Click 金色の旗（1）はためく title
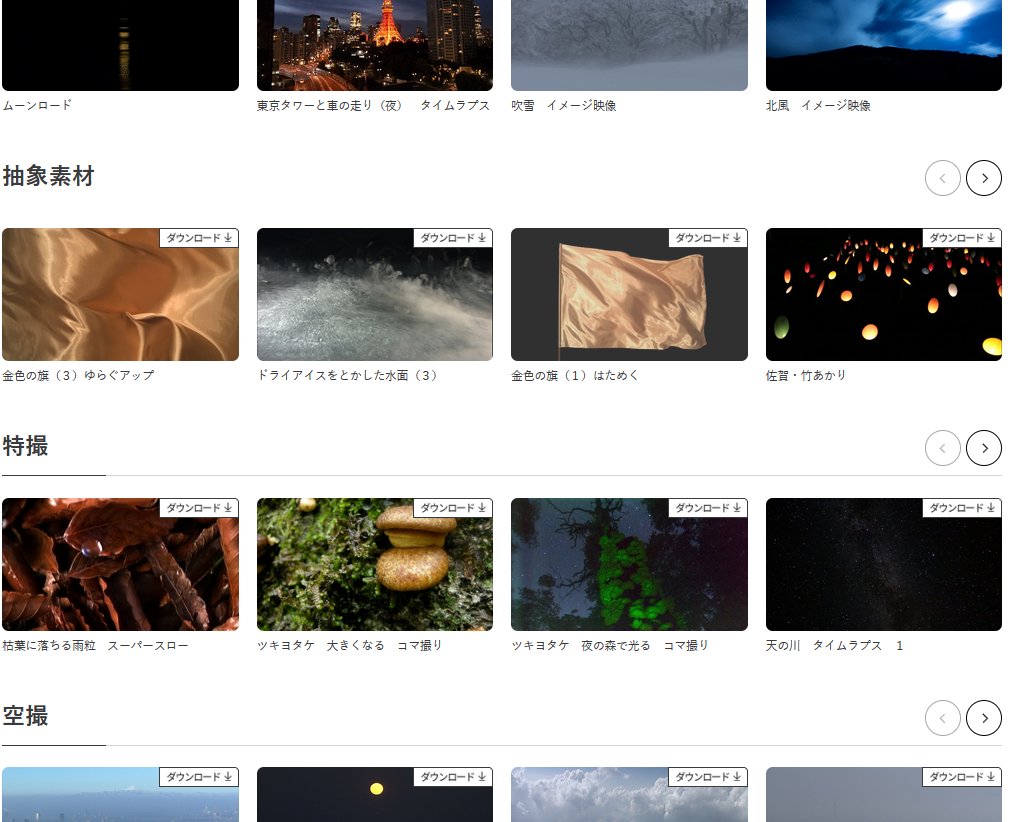The image size is (1012, 822). click(x=575, y=376)
